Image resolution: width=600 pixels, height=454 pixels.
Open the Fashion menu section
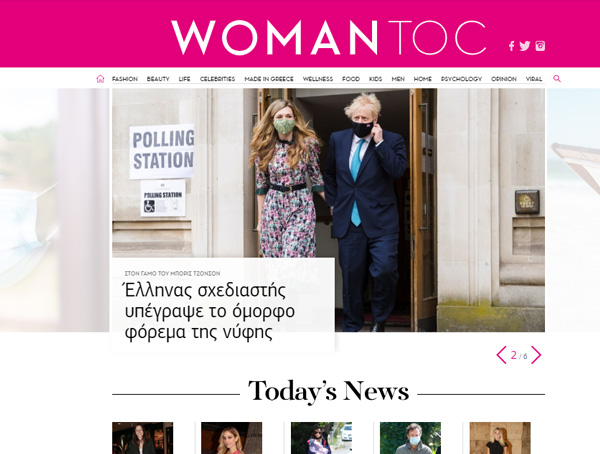click(125, 79)
